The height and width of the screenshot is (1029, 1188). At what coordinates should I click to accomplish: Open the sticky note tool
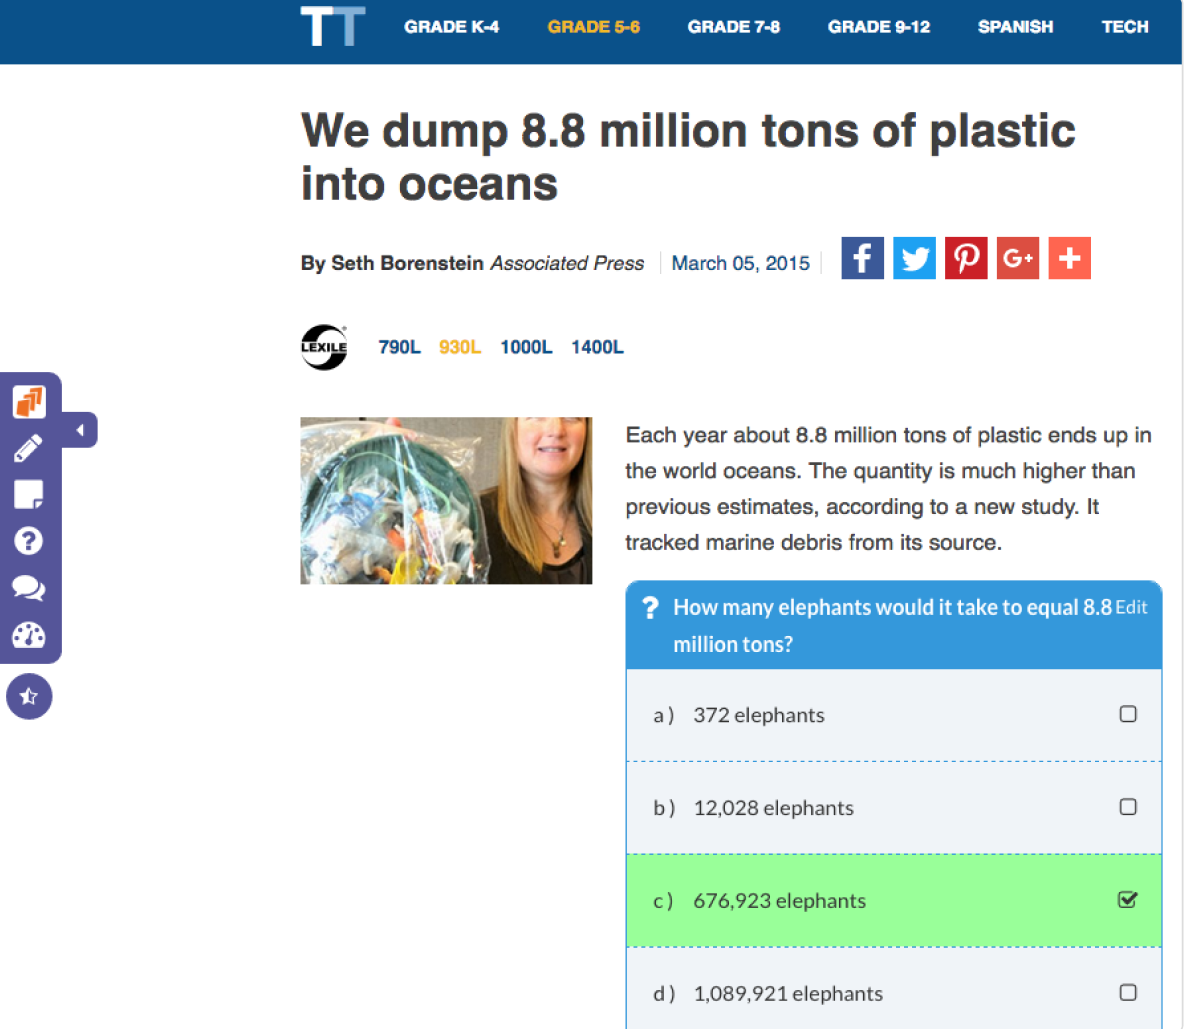[28, 494]
